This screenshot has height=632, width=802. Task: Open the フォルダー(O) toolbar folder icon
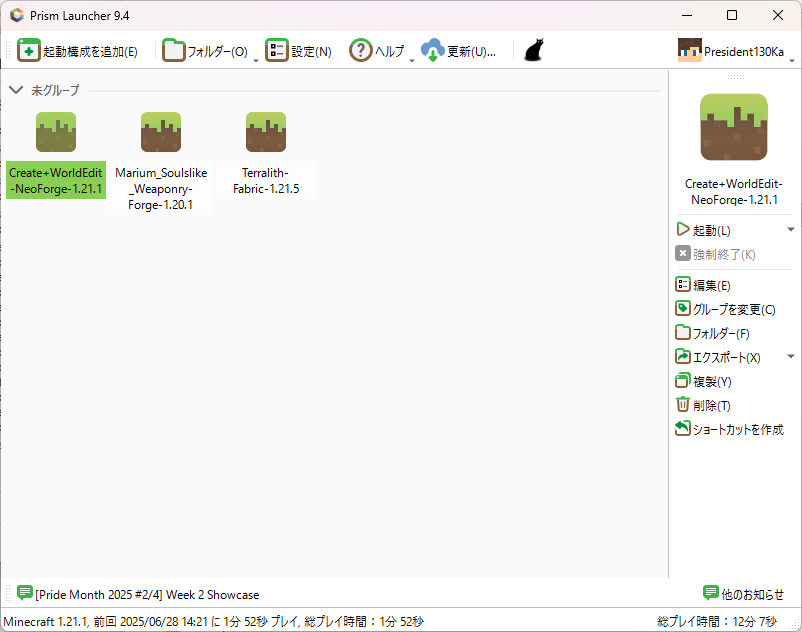click(x=173, y=51)
